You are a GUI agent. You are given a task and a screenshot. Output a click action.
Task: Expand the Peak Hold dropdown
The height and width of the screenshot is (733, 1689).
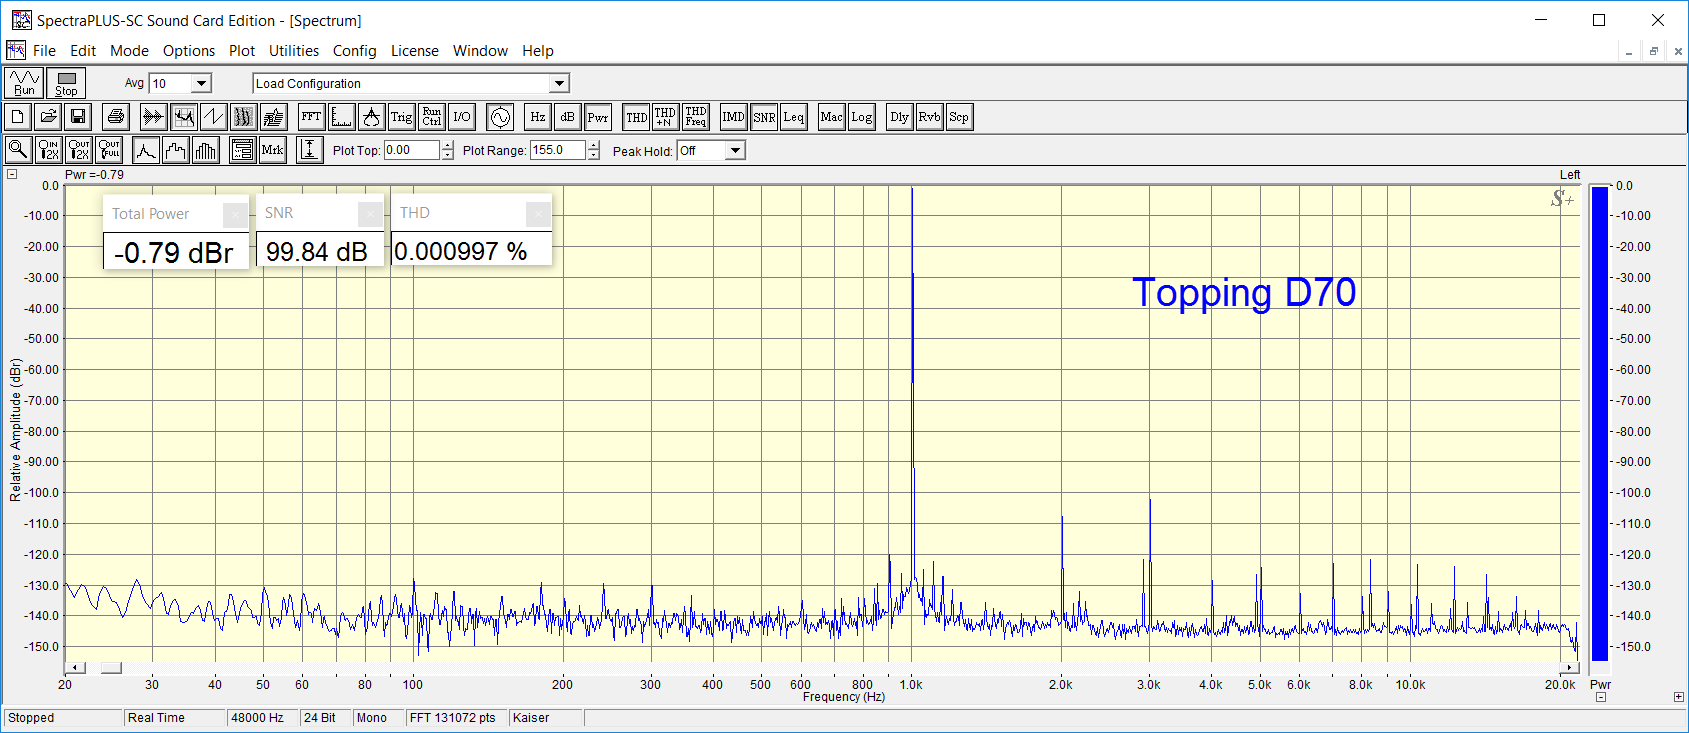coord(735,151)
